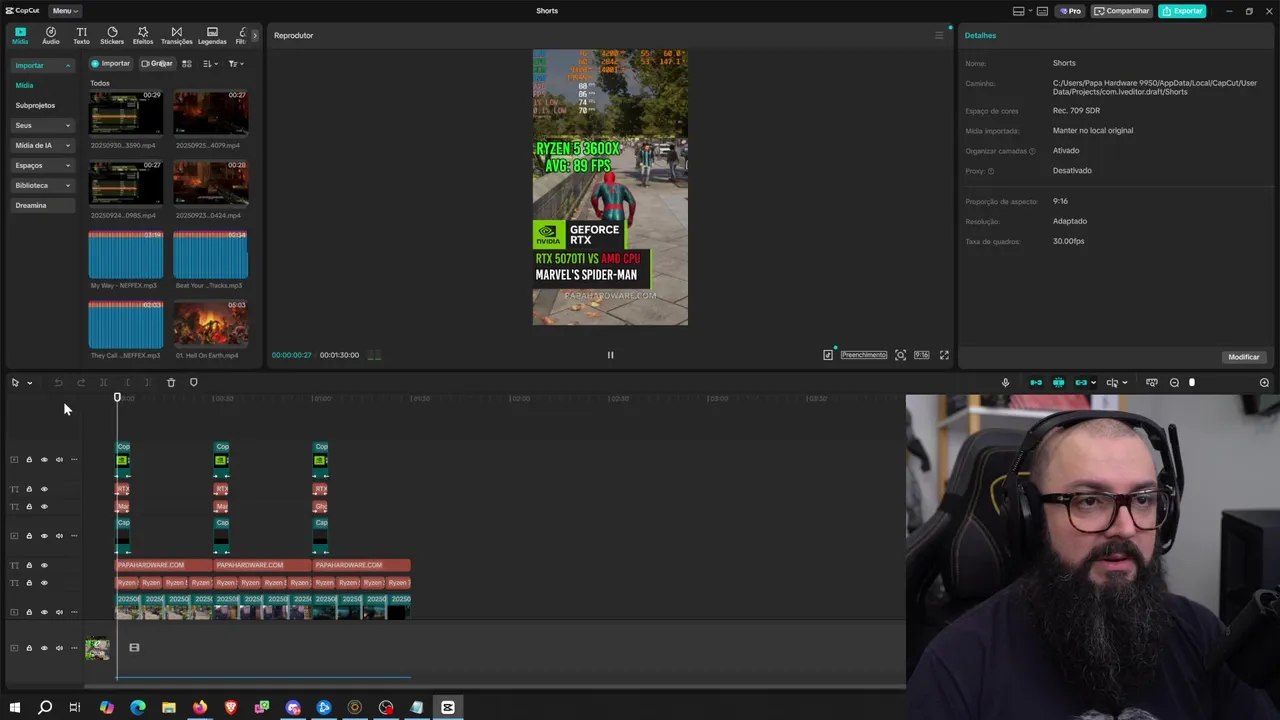This screenshot has width=1280, height=720.
Task: Open the player panel options menu
Action: tap(939, 35)
